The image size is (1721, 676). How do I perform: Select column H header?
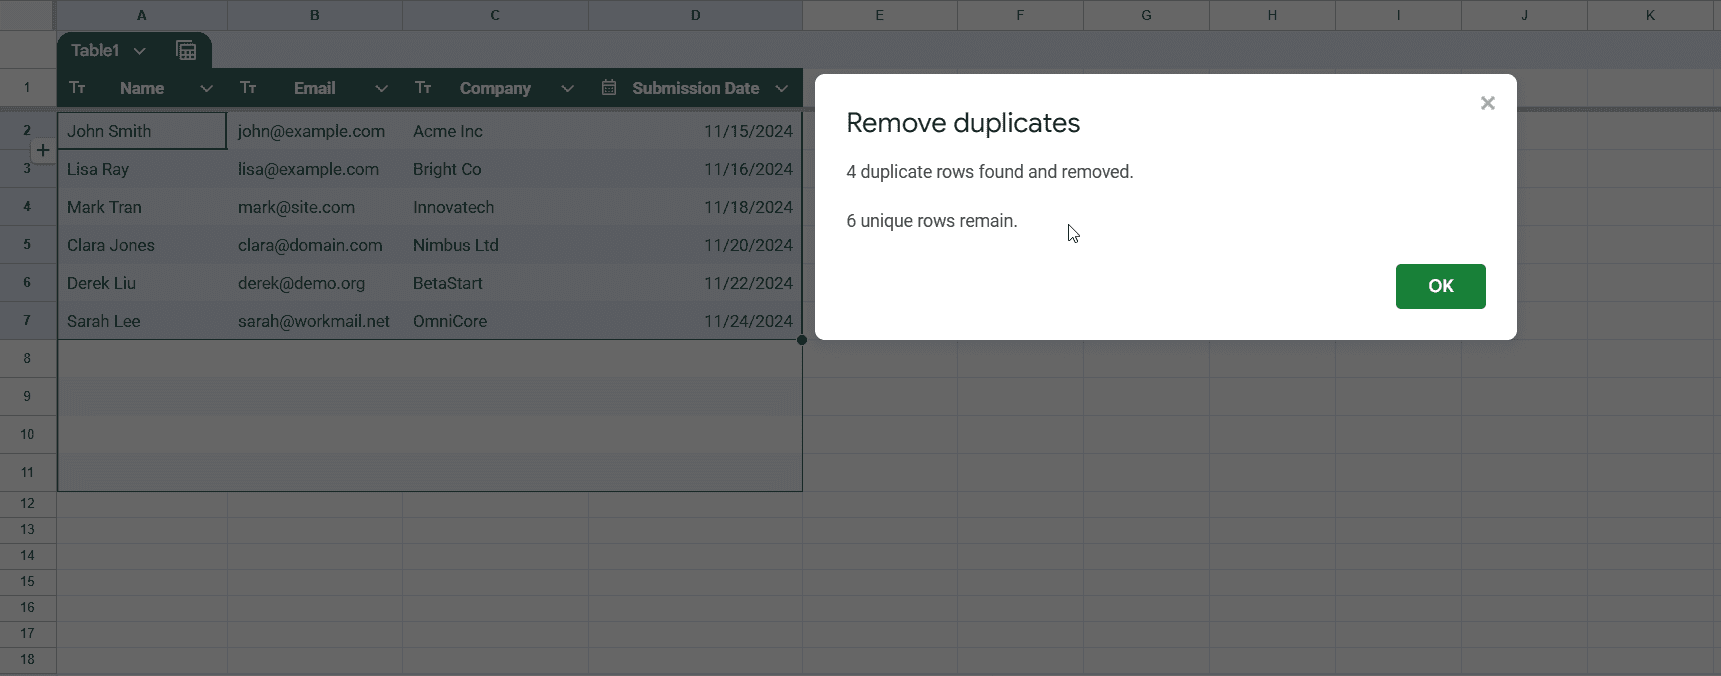[1272, 15]
